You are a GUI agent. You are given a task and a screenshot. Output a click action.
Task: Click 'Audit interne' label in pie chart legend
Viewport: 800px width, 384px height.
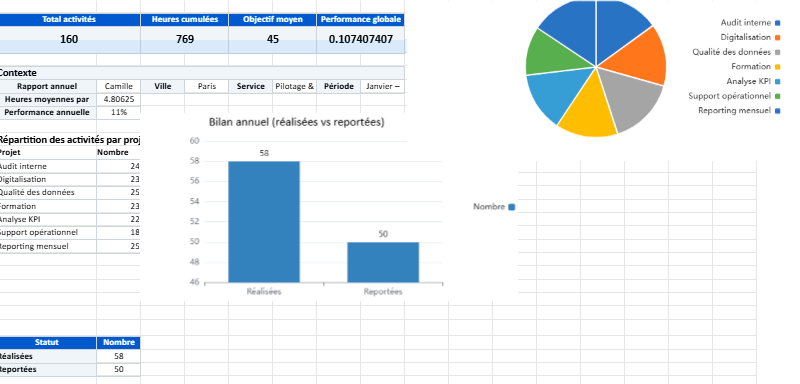click(745, 22)
